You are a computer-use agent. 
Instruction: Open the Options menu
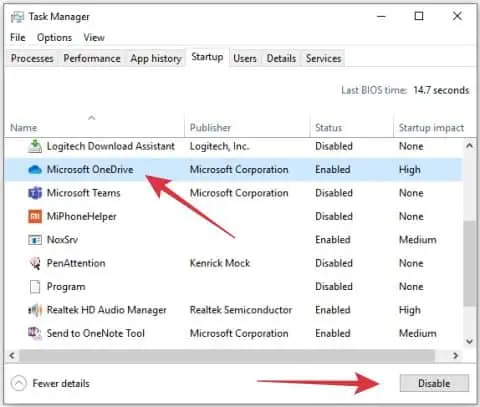click(54, 38)
